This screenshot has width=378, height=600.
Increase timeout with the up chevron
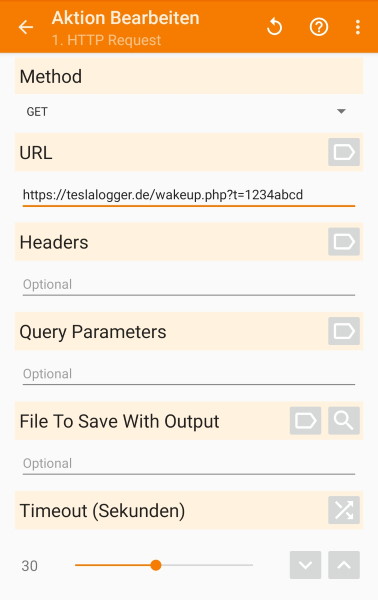[344, 565]
